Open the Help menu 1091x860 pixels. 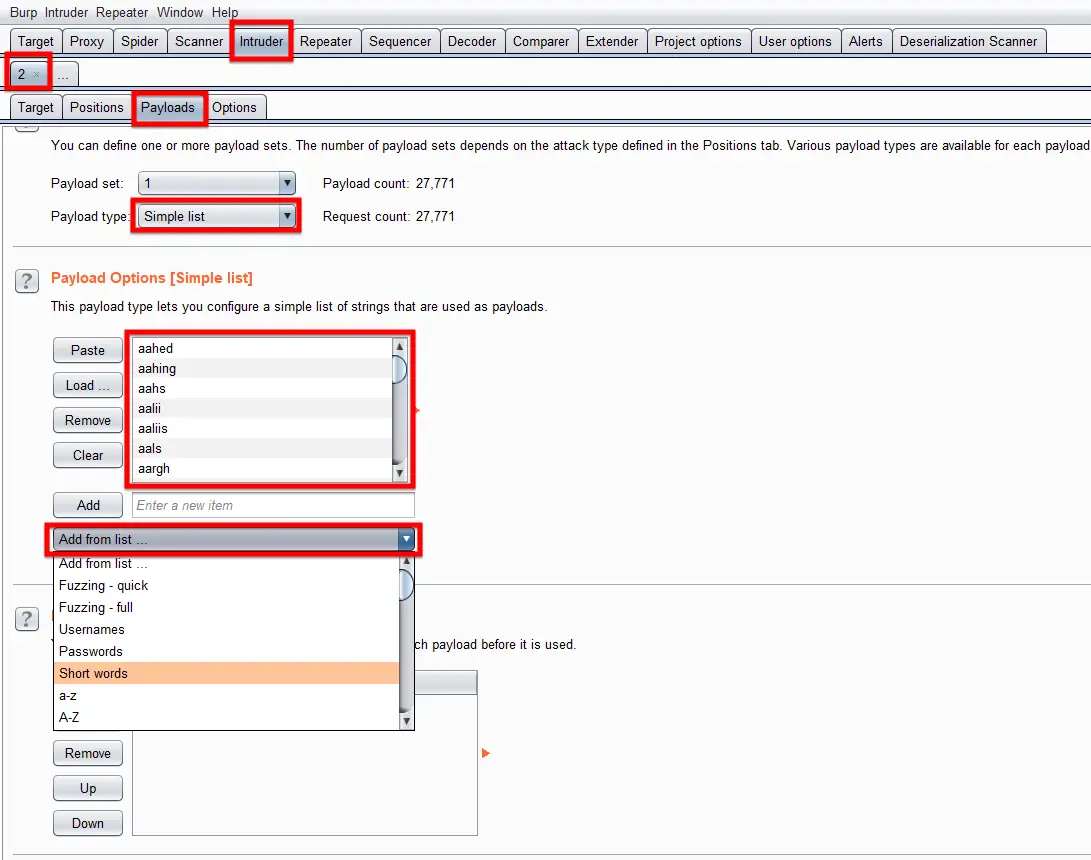tap(225, 13)
